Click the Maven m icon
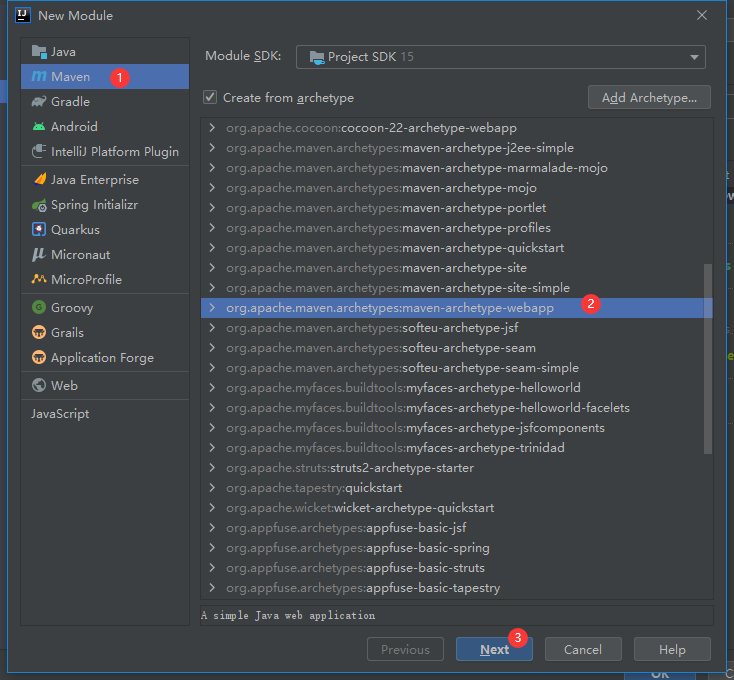734x680 pixels. pos(39,76)
